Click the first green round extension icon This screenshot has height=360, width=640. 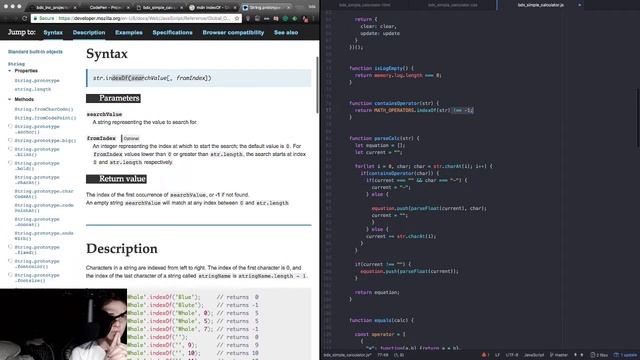[x=285, y=18]
